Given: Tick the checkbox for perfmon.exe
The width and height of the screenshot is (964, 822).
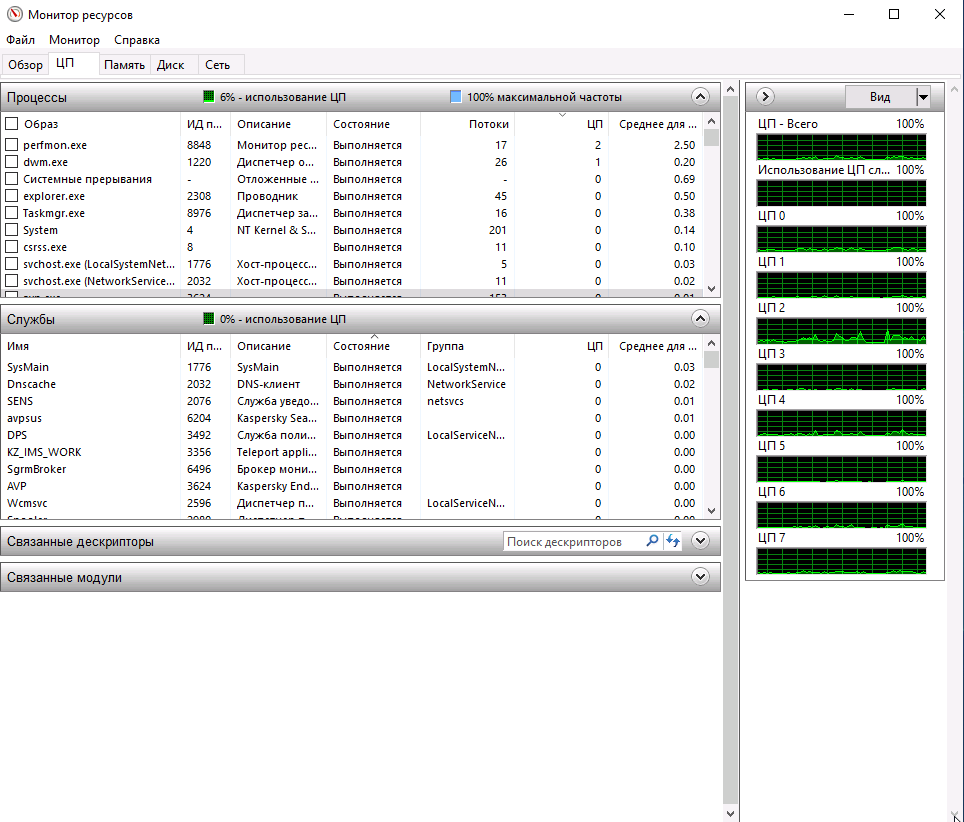Looking at the screenshot, I should (12, 145).
